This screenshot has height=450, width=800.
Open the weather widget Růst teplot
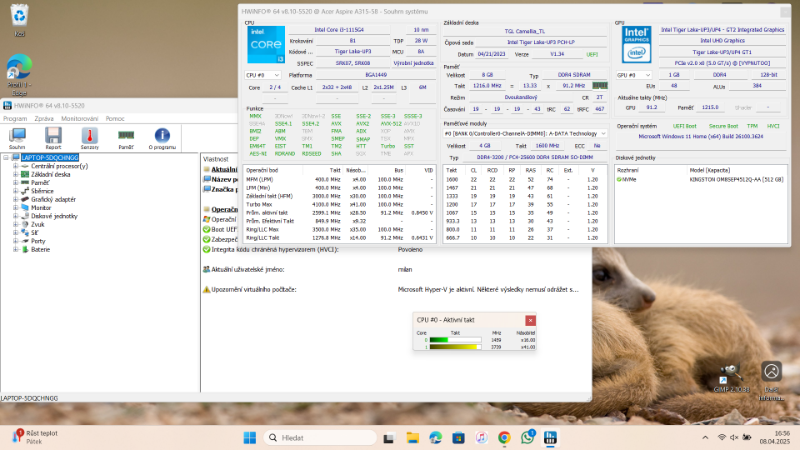pos(35,437)
